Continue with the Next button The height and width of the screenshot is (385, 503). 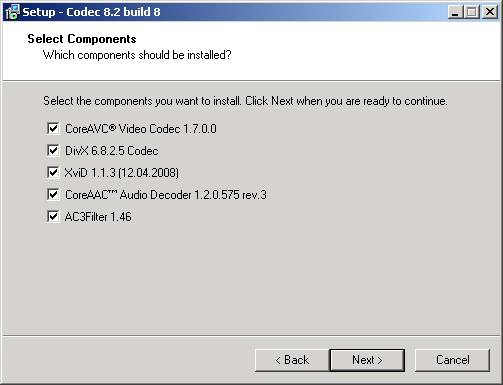coord(367,360)
